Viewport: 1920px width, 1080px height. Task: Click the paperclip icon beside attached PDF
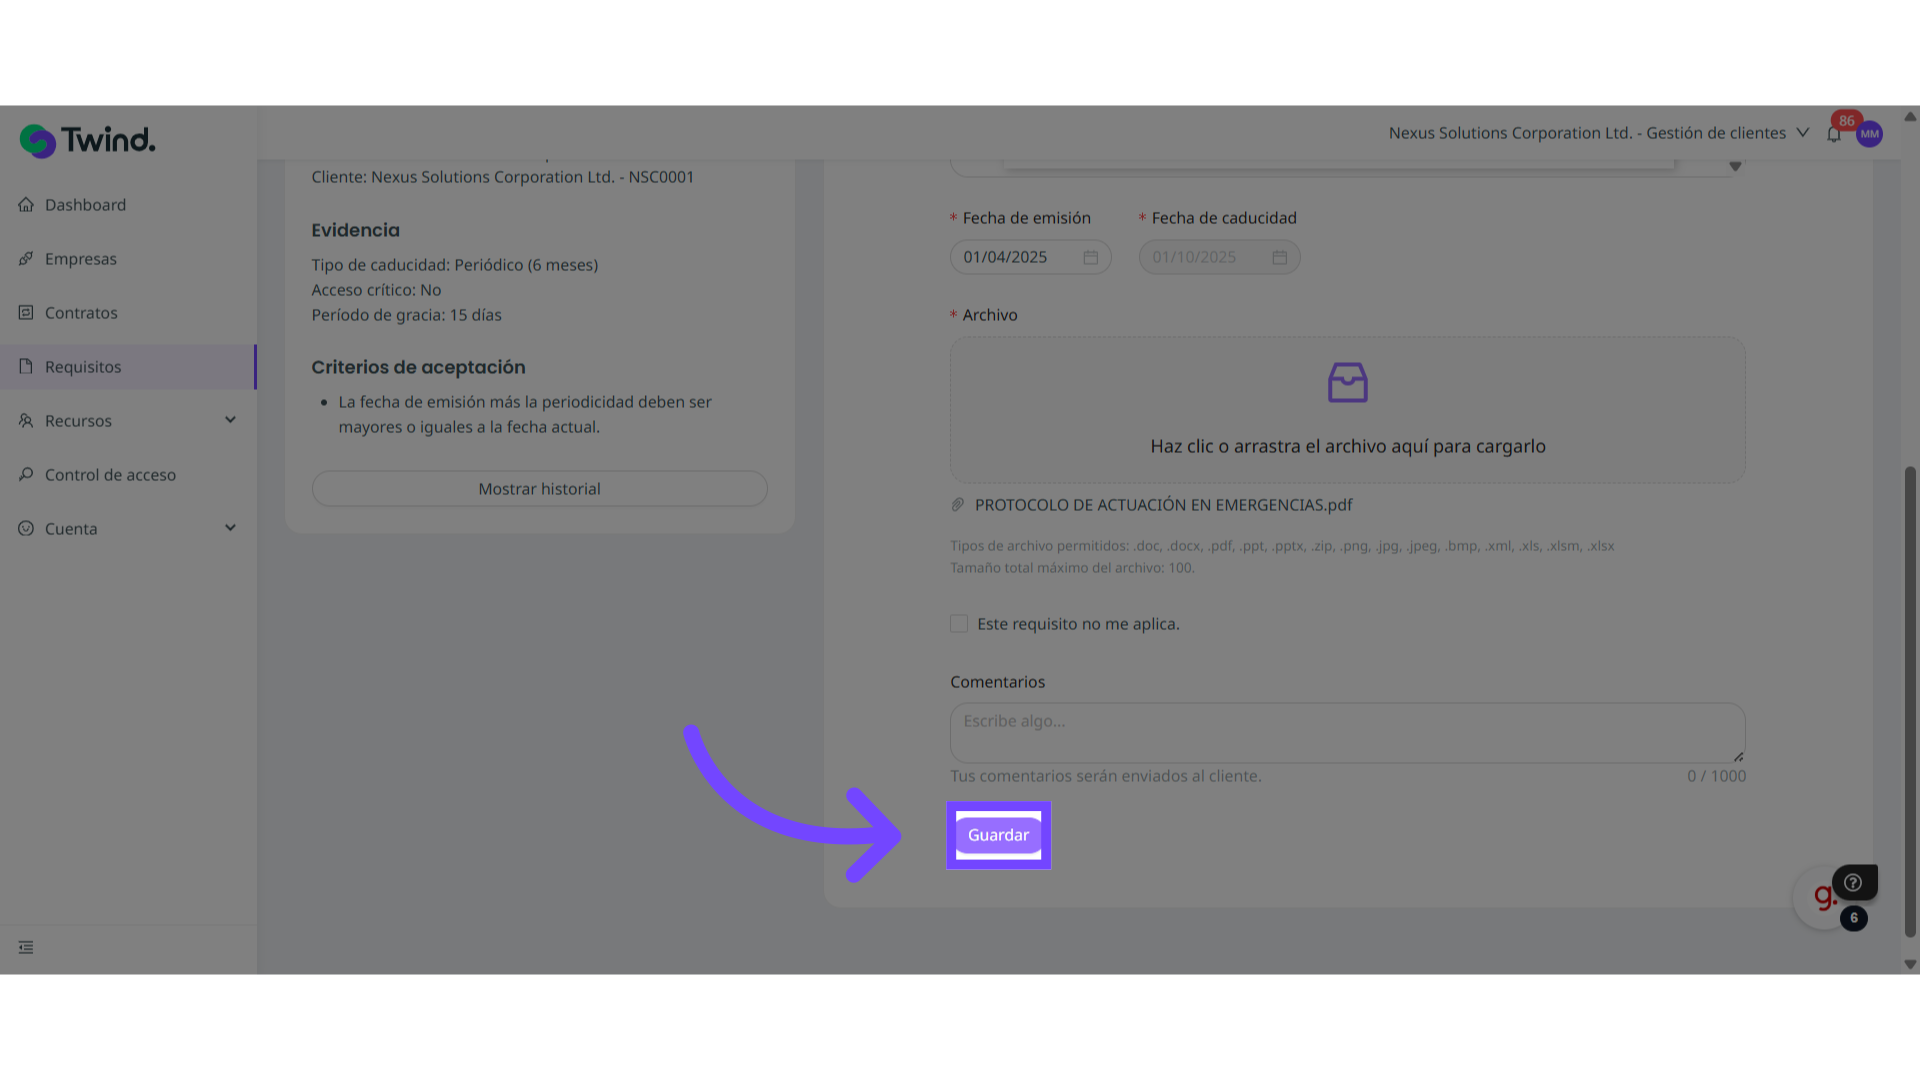click(x=958, y=505)
